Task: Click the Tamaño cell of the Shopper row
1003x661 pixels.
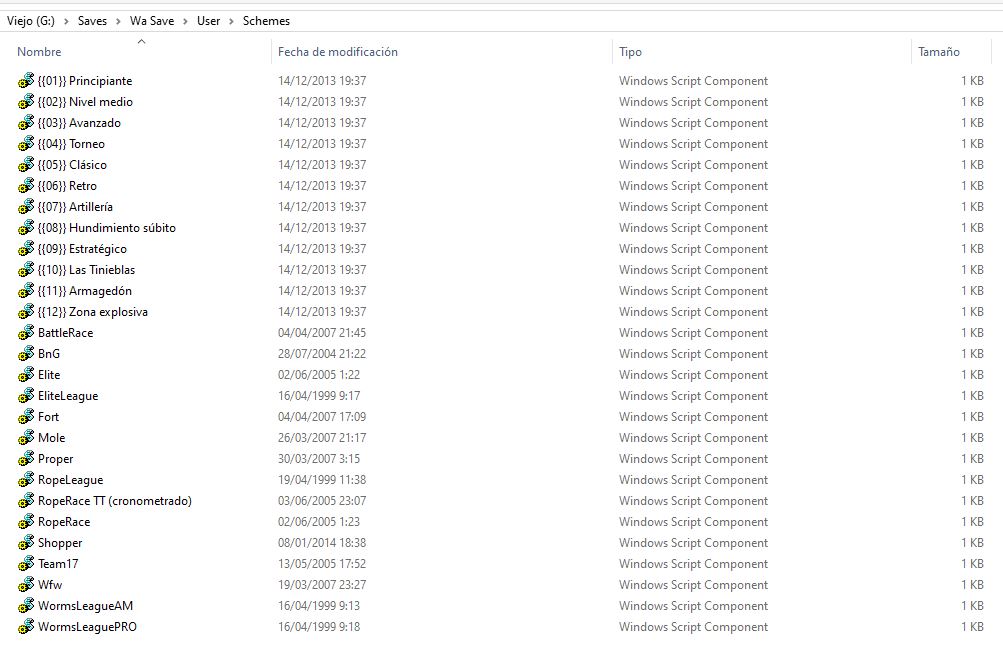Action: [972, 543]
